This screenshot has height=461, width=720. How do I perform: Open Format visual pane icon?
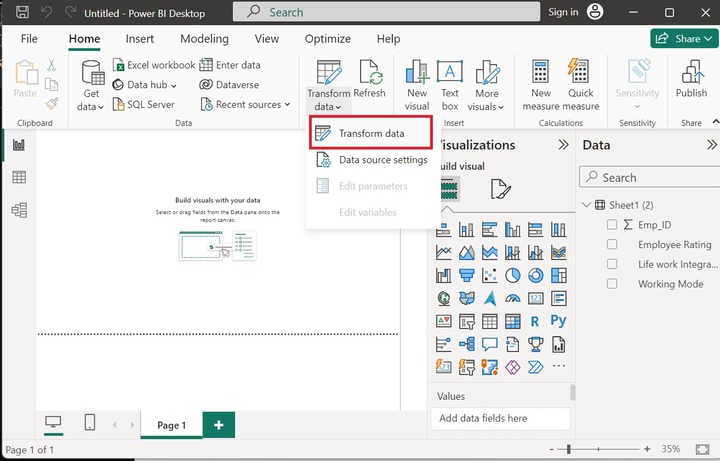click(x=500, y=189)
